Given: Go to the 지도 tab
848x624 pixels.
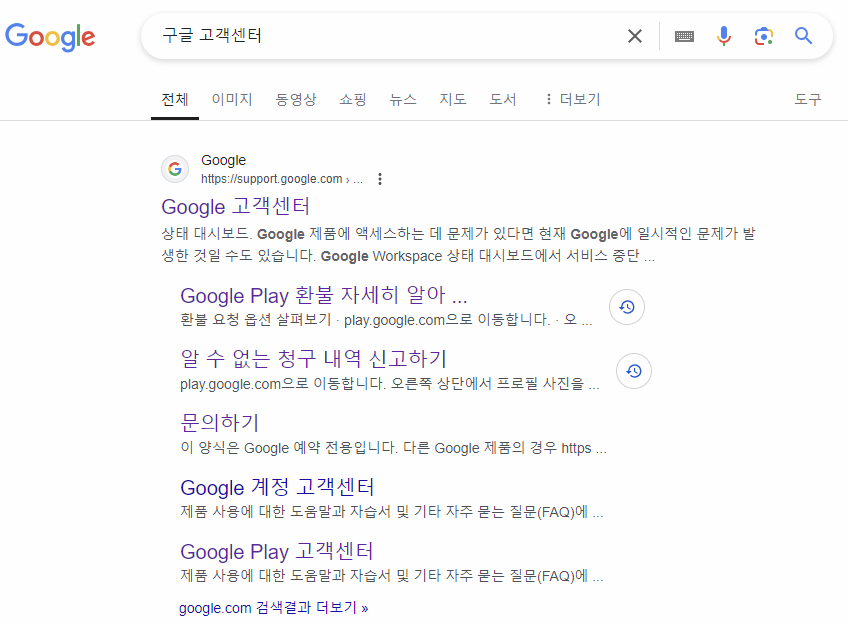Looking at the screenshot, I should click(453, 99).
